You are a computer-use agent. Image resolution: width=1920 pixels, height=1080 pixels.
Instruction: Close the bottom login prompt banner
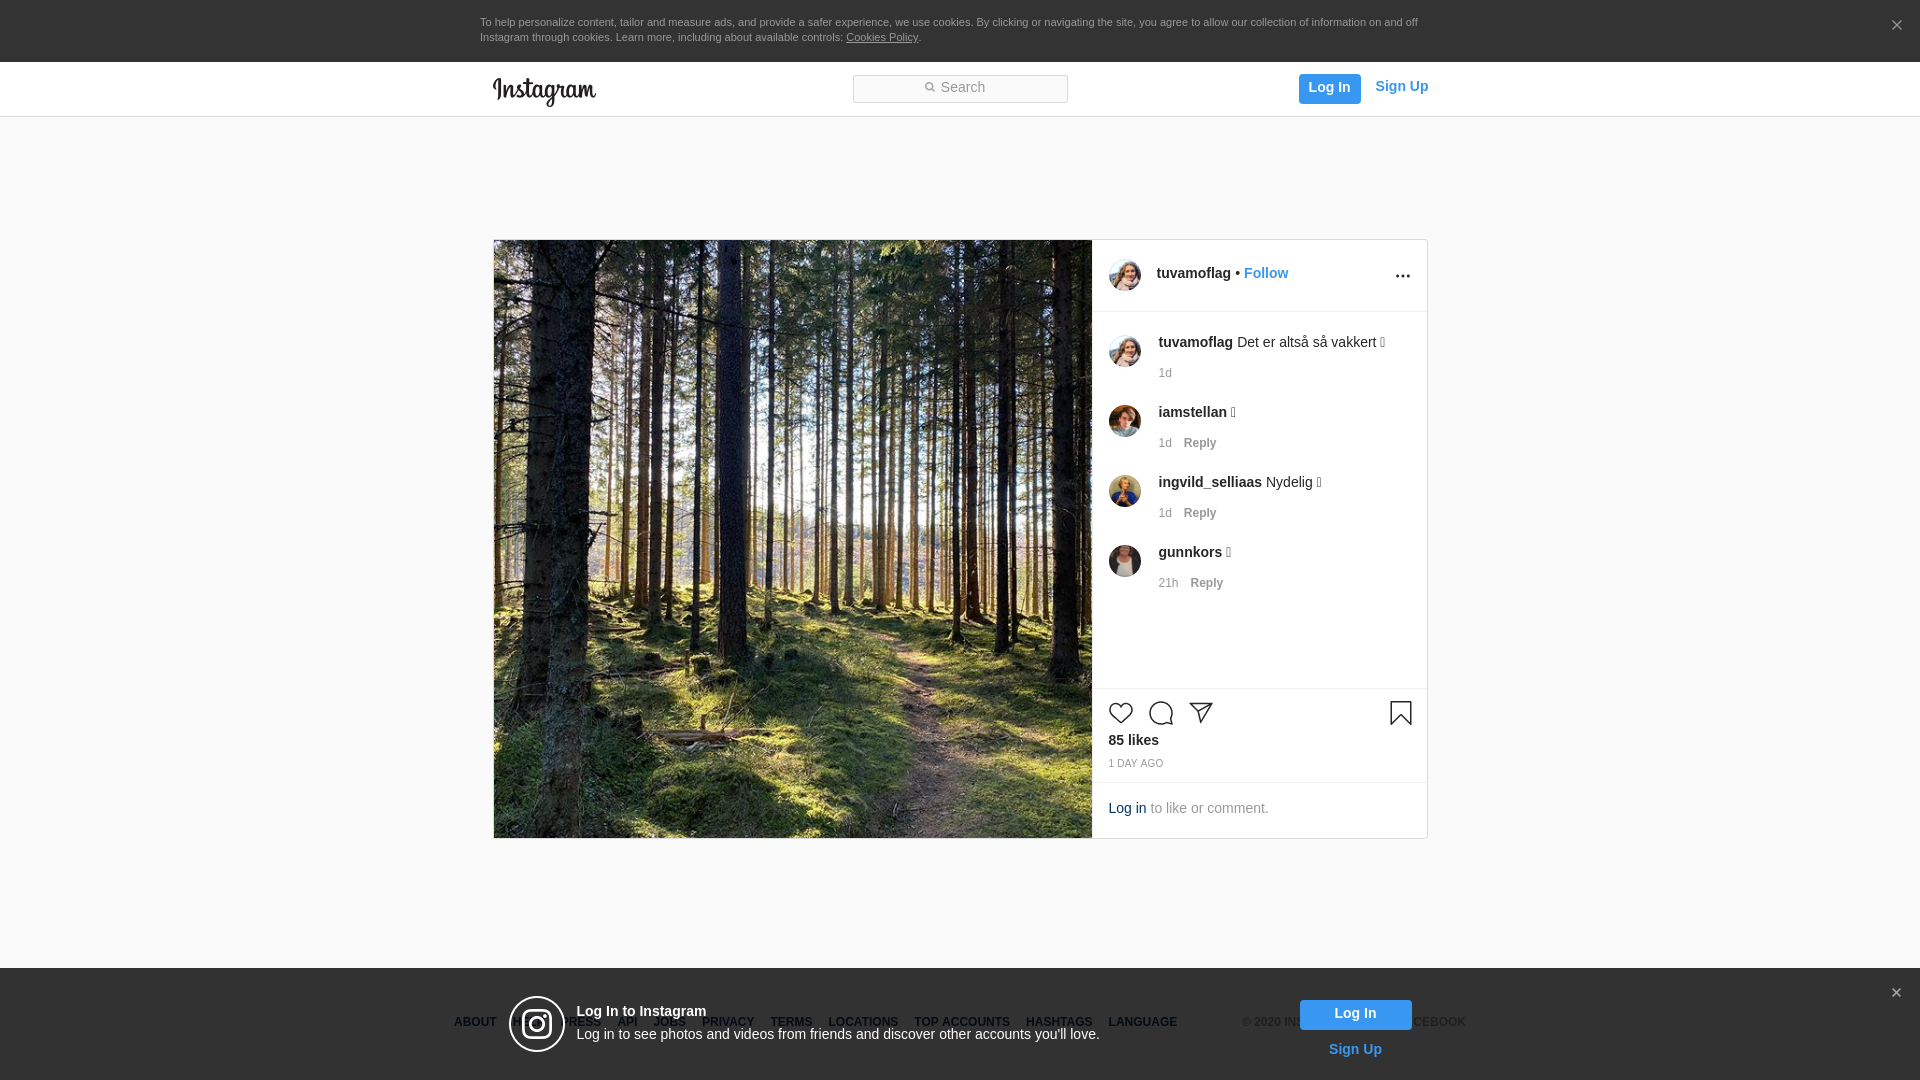pyautogui.click(x=1896, y=993)
